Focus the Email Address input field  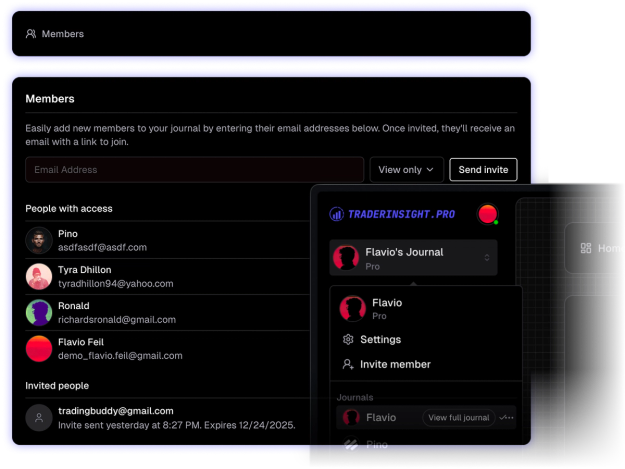pyautogui.click(x=195, y=170)
